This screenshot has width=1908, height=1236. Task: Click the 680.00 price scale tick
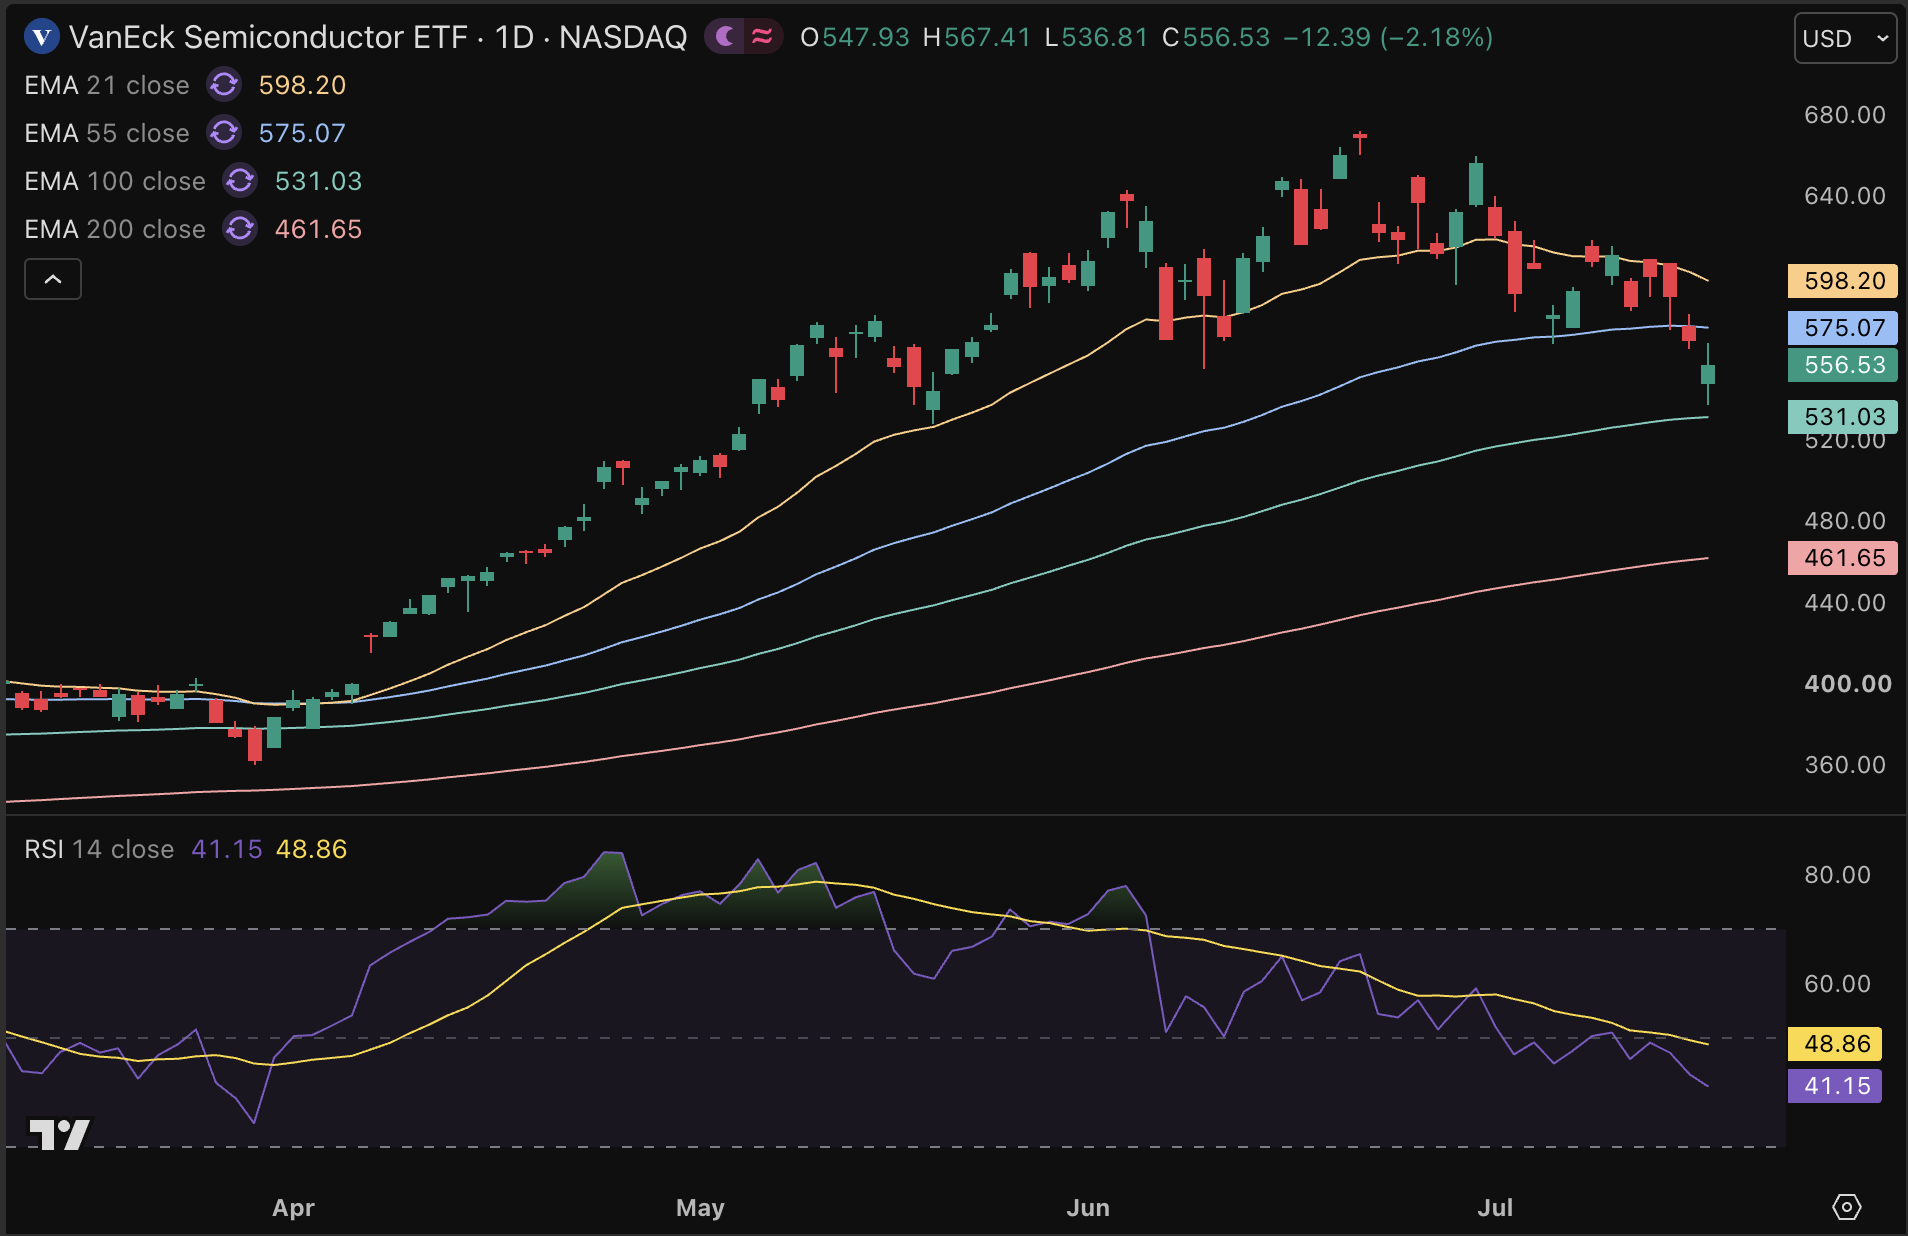point(1845,115)
